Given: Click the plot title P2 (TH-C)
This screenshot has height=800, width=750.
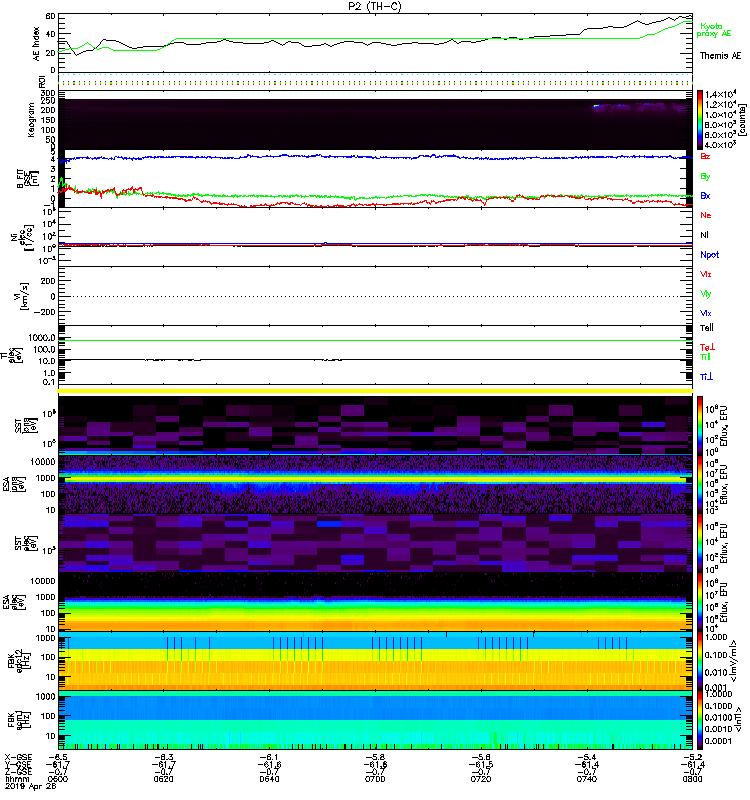Looking at the screenshot, I should pyautogui.click(x=375, y=6).
